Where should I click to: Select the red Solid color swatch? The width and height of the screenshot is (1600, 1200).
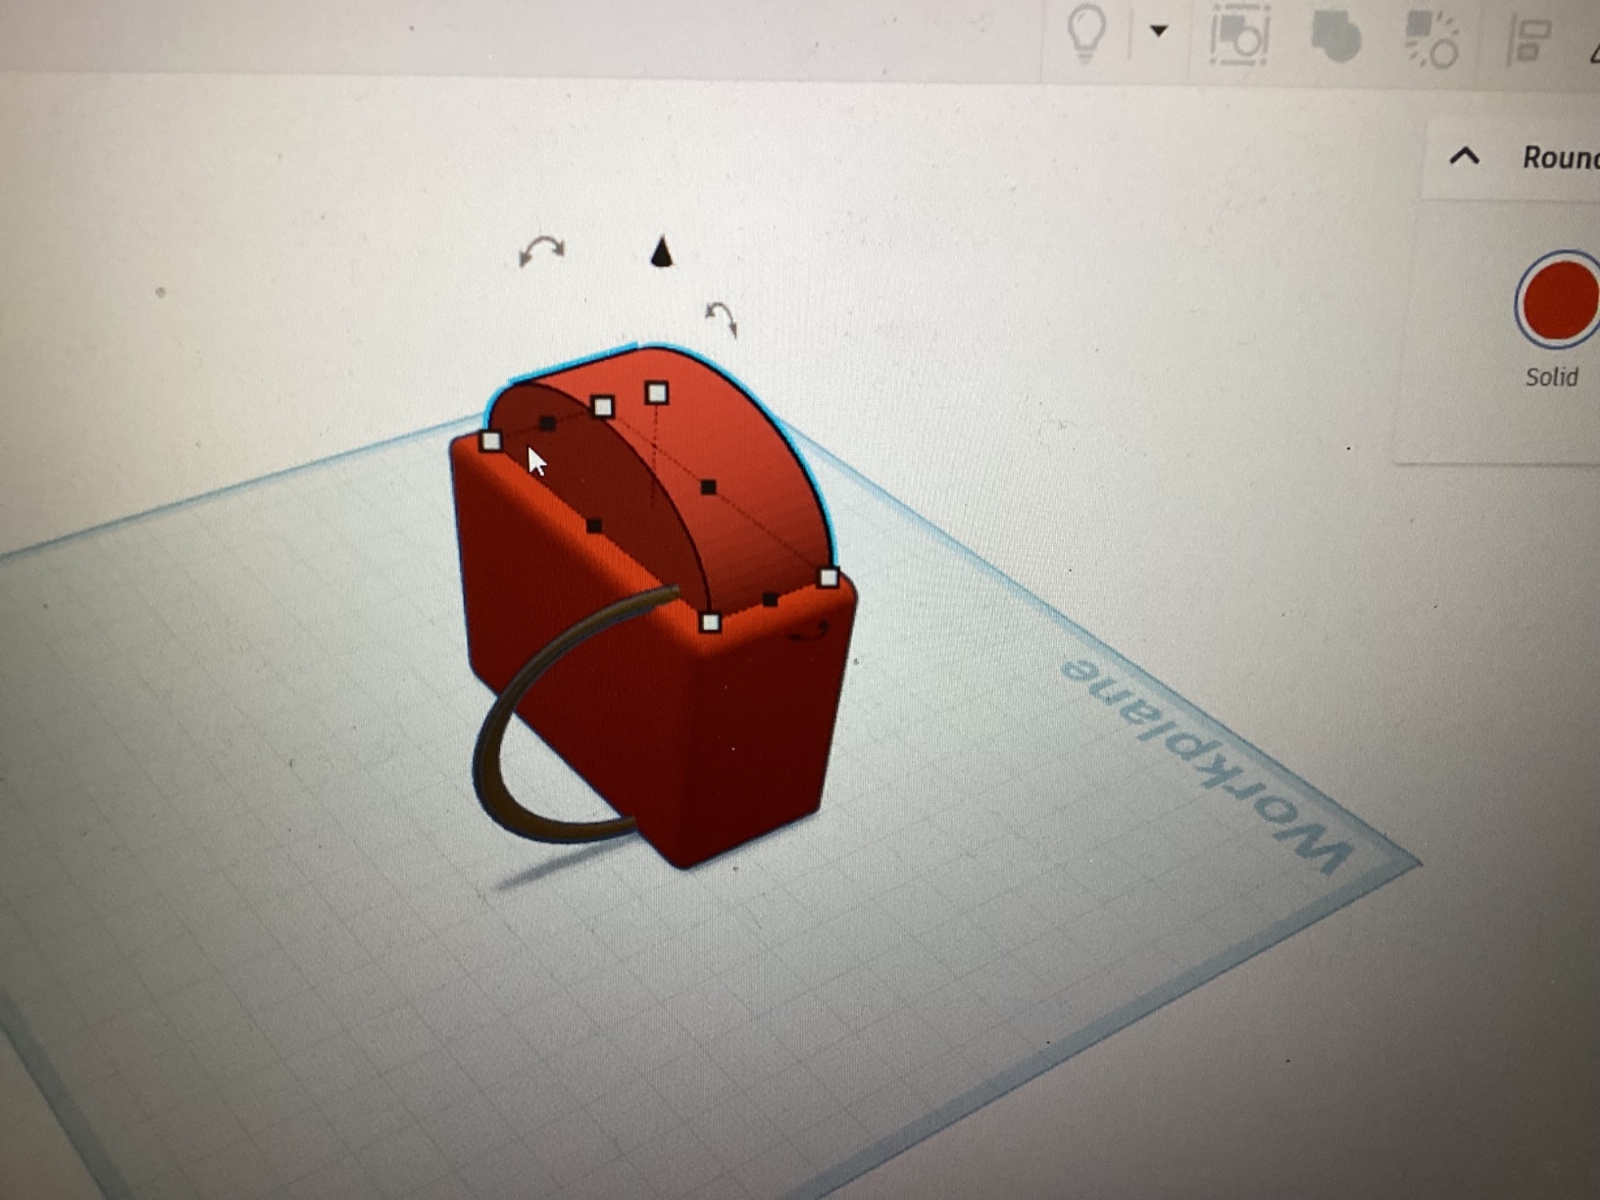[x=1558, y=299]
